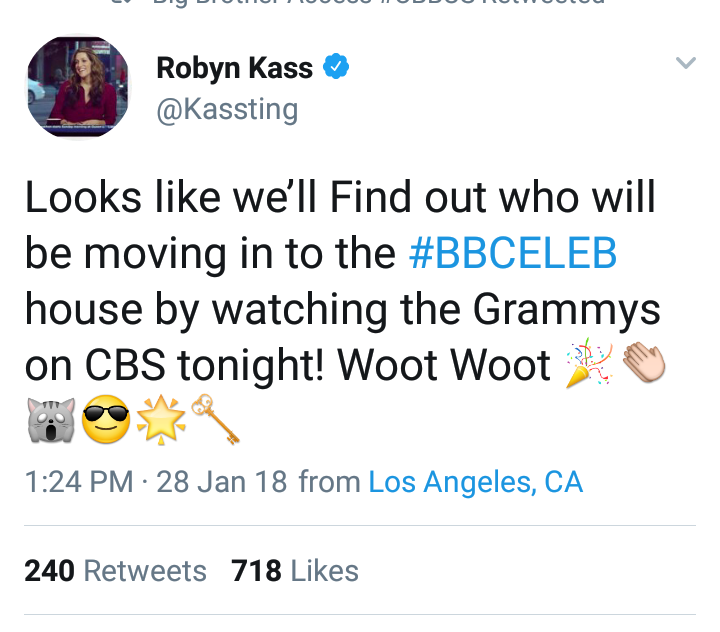The height and width of the screenshot is (632, 720).
Task: Open the @Kassting handle
Action: (x=227, y=110)
